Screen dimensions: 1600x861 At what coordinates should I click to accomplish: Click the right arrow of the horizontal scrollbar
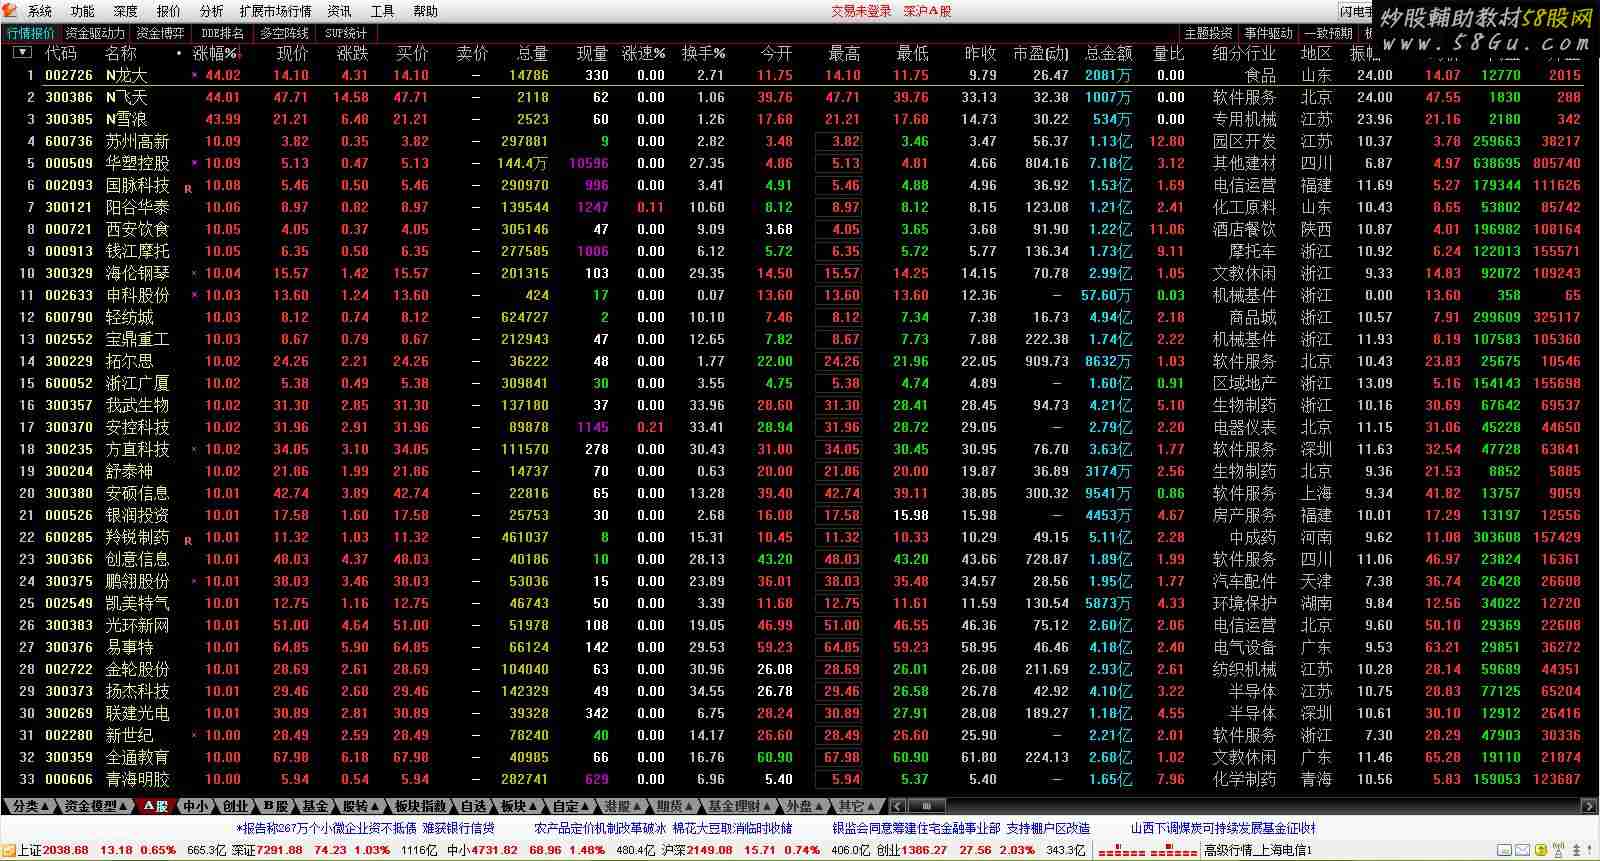1589,806
